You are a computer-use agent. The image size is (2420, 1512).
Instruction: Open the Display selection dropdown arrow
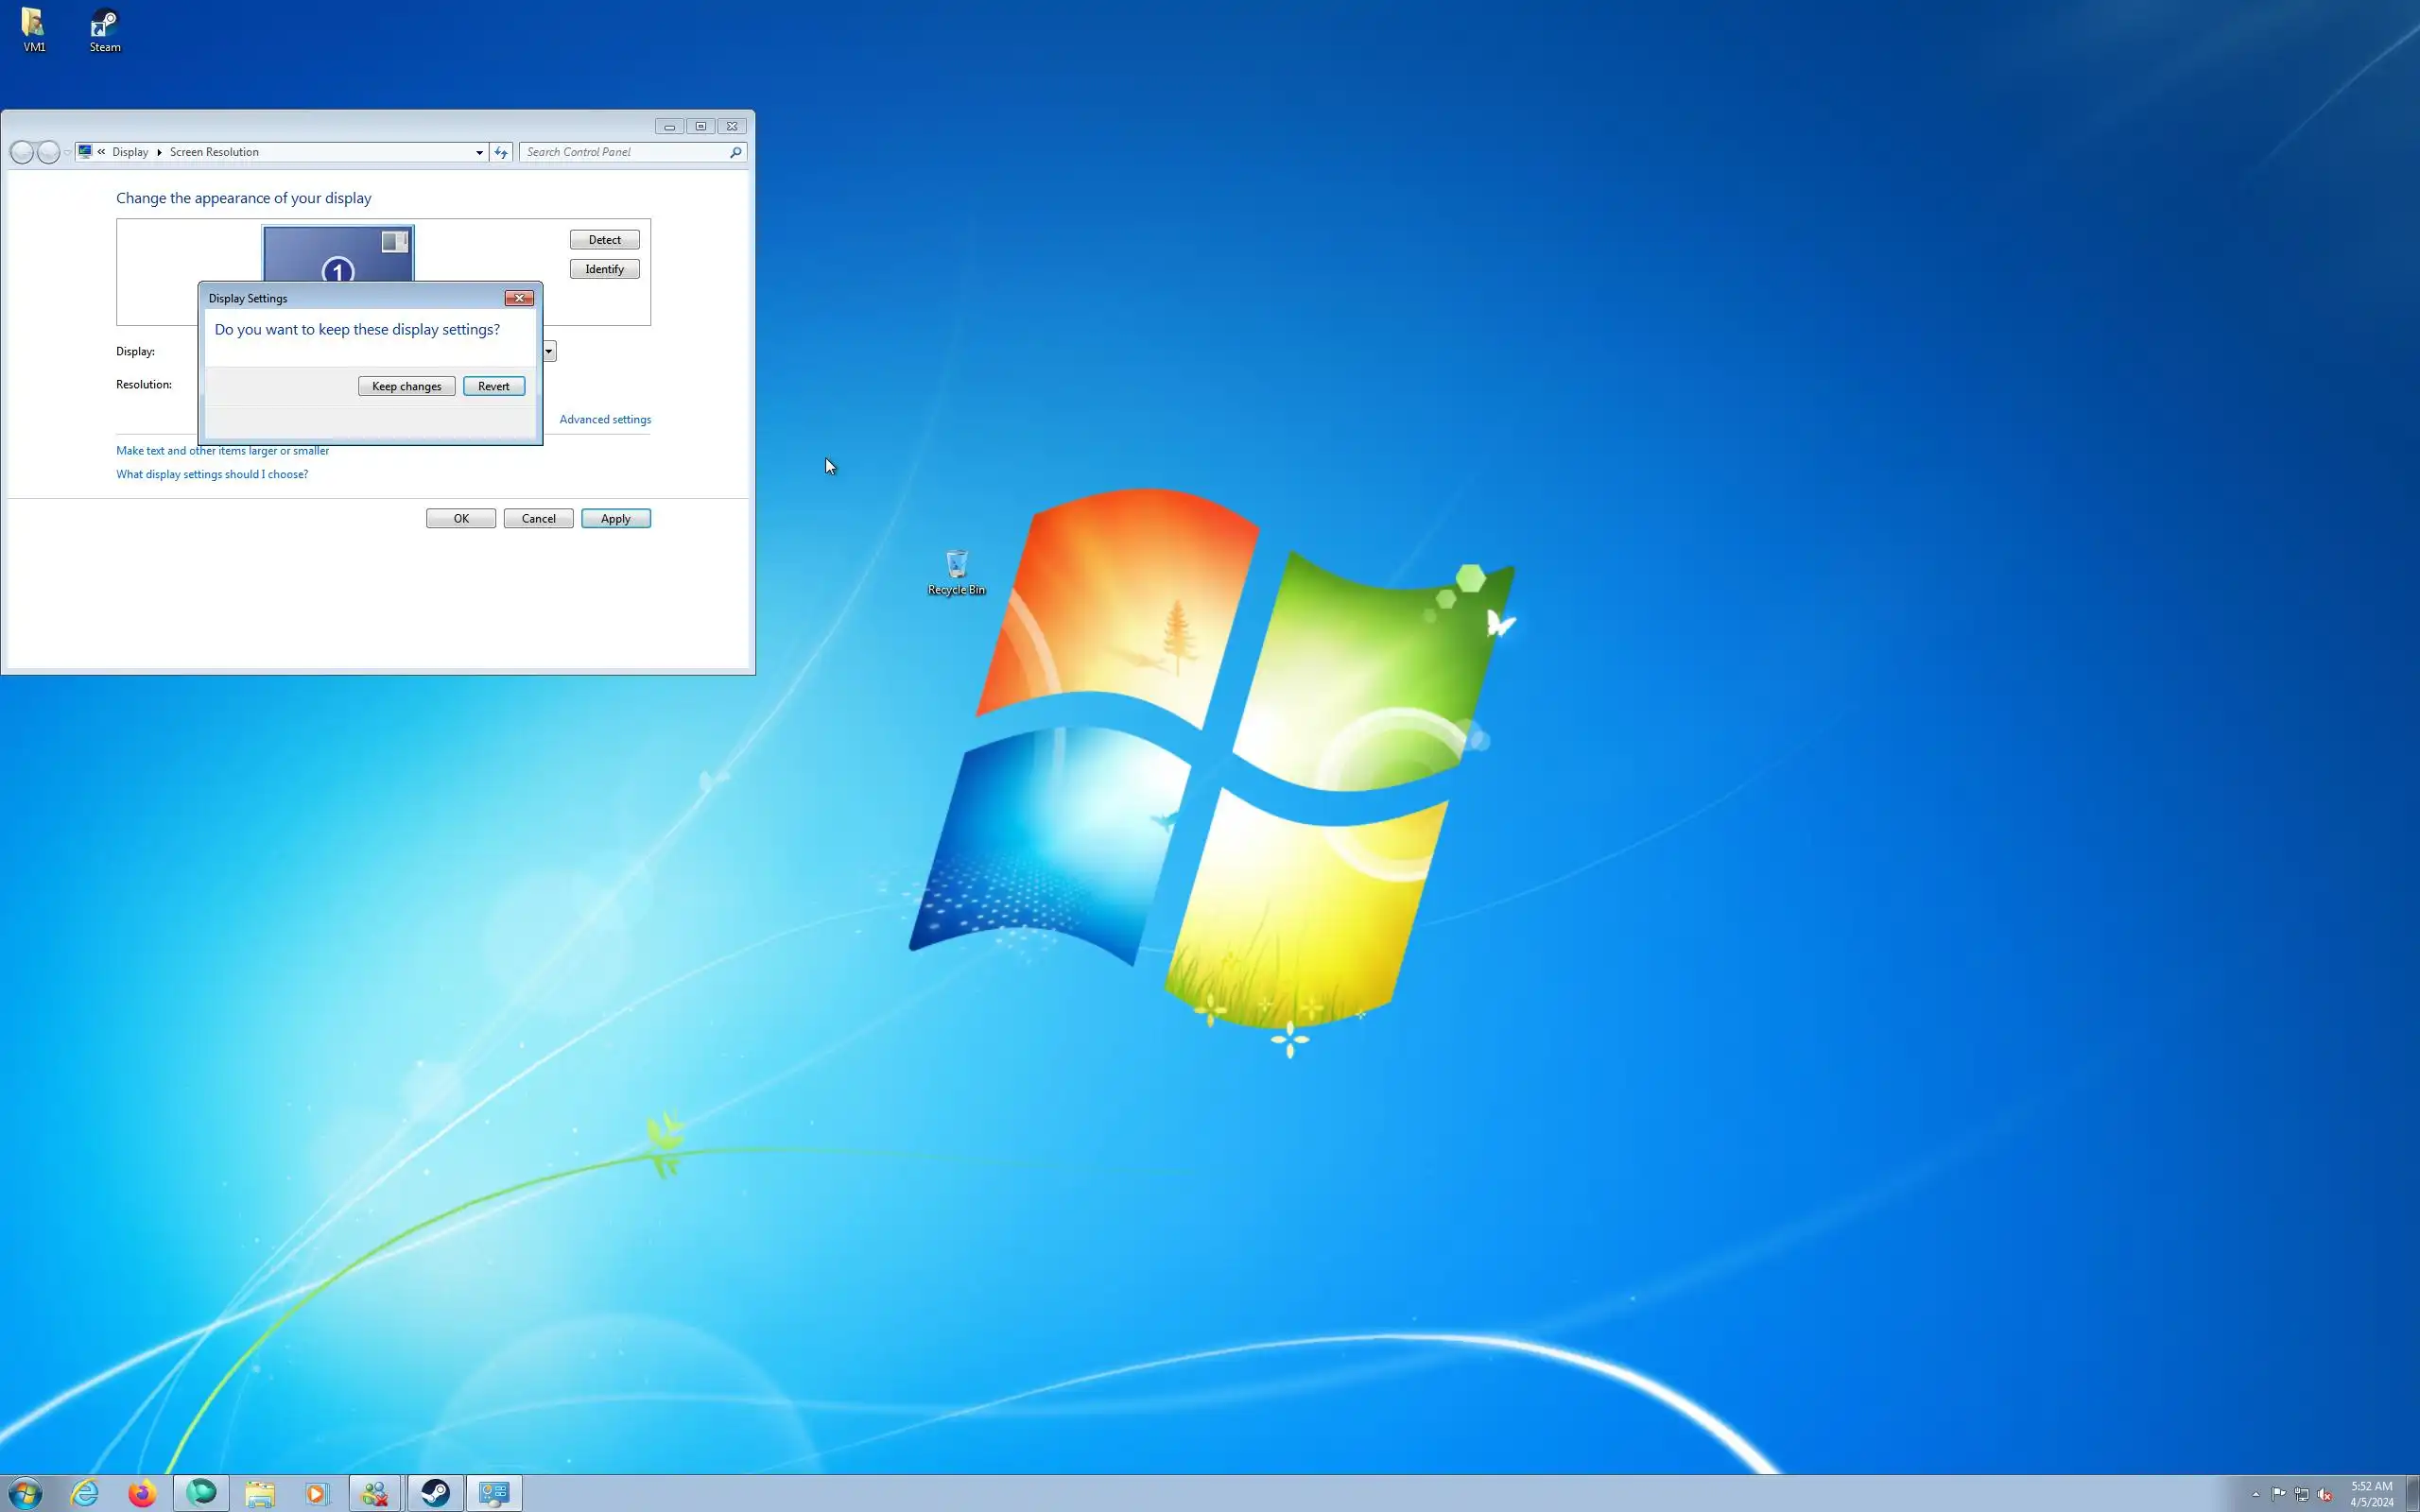pos(549,351)
